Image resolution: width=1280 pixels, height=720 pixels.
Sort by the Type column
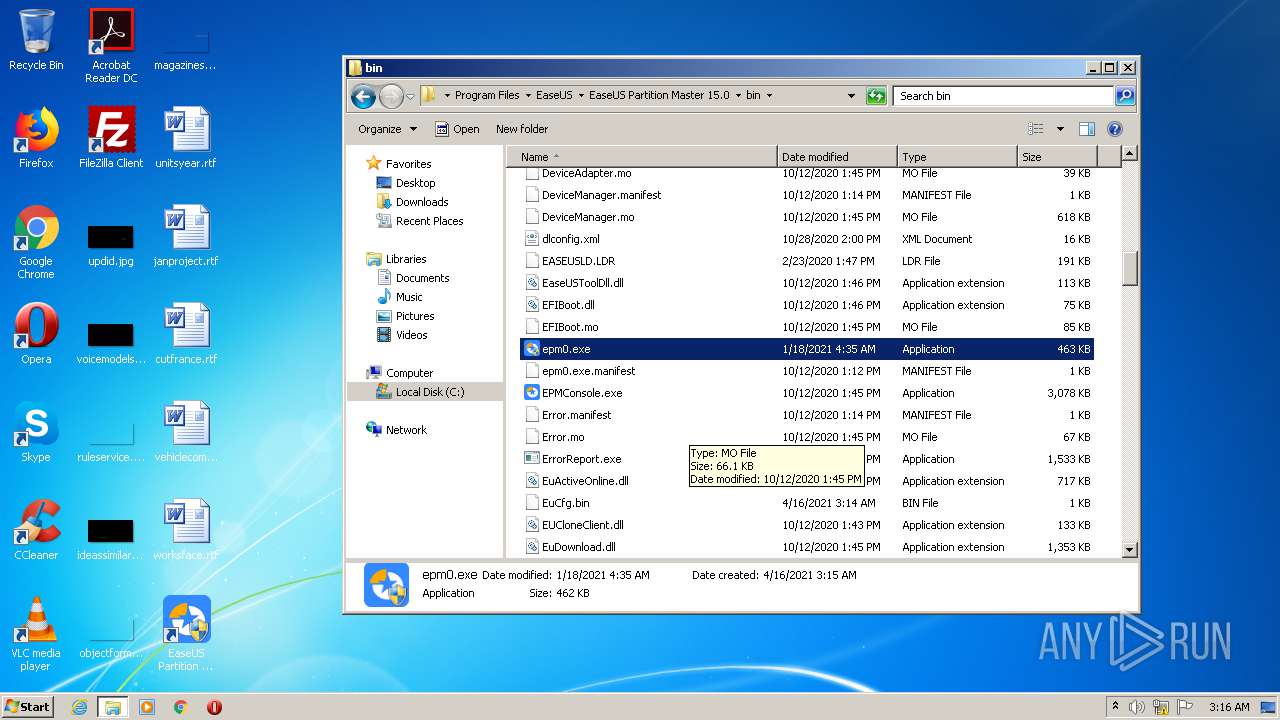(957, 157)
